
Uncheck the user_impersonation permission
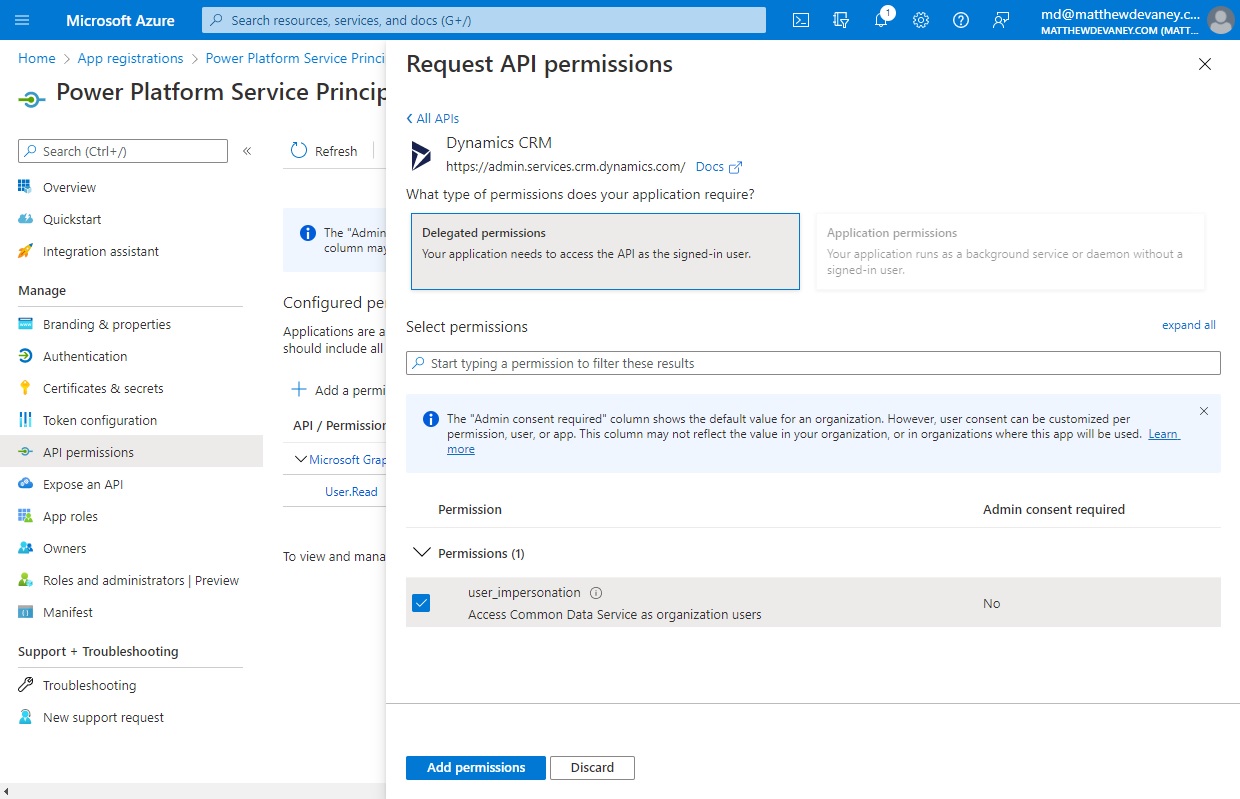click(422, 602)
